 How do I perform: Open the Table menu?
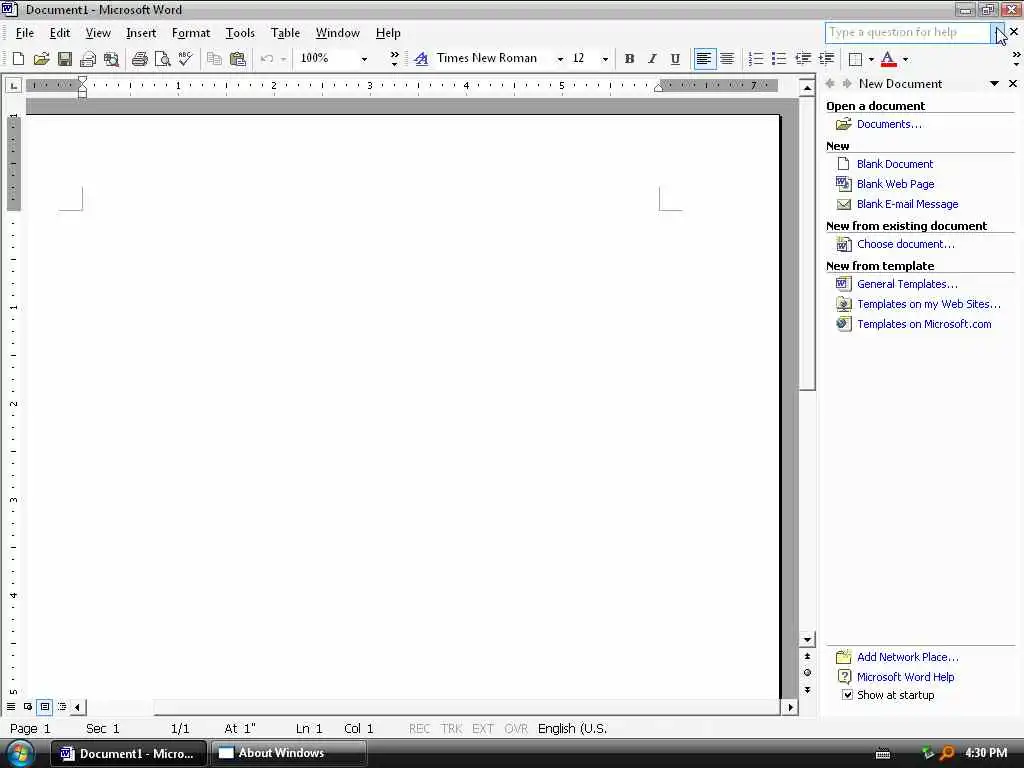point(285,33)
